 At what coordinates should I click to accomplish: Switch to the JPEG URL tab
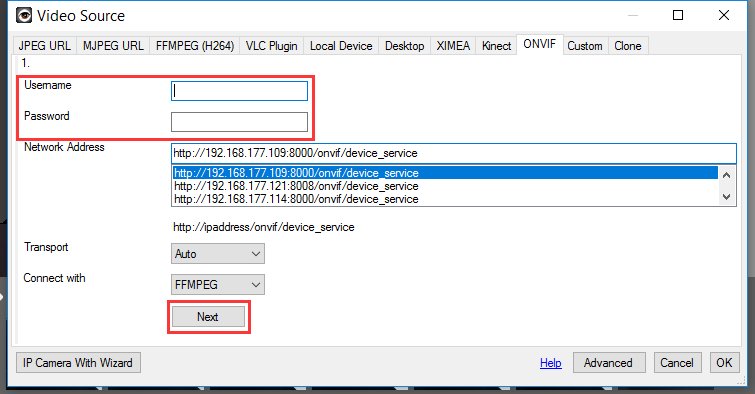coord(44,46)
